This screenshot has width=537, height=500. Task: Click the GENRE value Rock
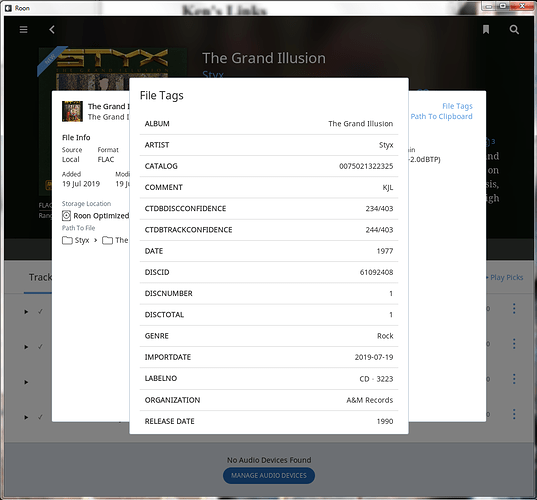[385, 336]
